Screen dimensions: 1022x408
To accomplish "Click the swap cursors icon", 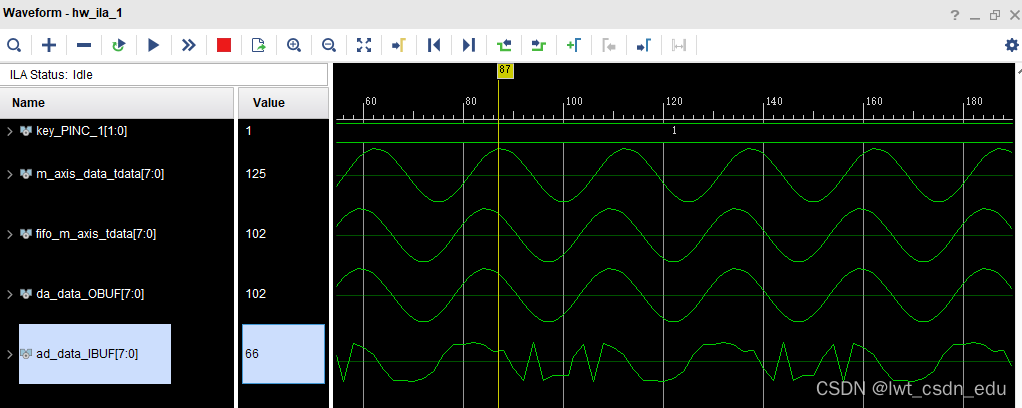I will pos(679,45).
